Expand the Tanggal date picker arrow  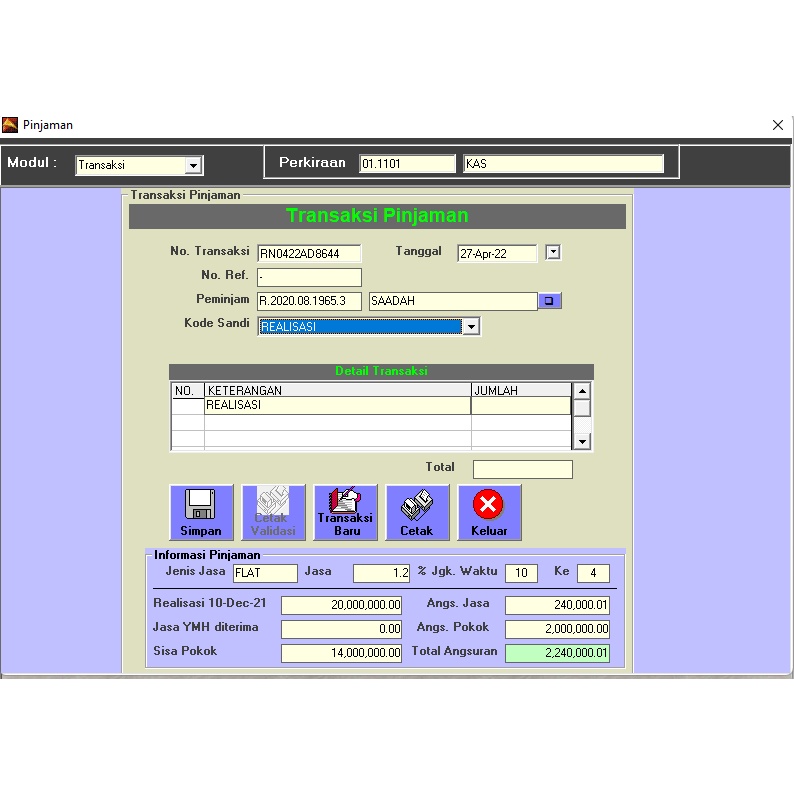(x=553, y=252)
